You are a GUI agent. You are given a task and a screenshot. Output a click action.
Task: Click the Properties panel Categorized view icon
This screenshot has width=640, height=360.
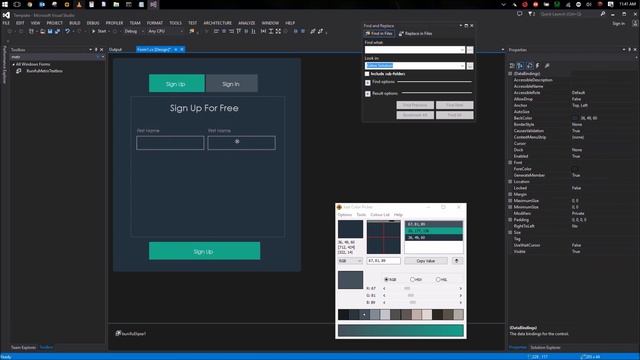tap(512, 65)
